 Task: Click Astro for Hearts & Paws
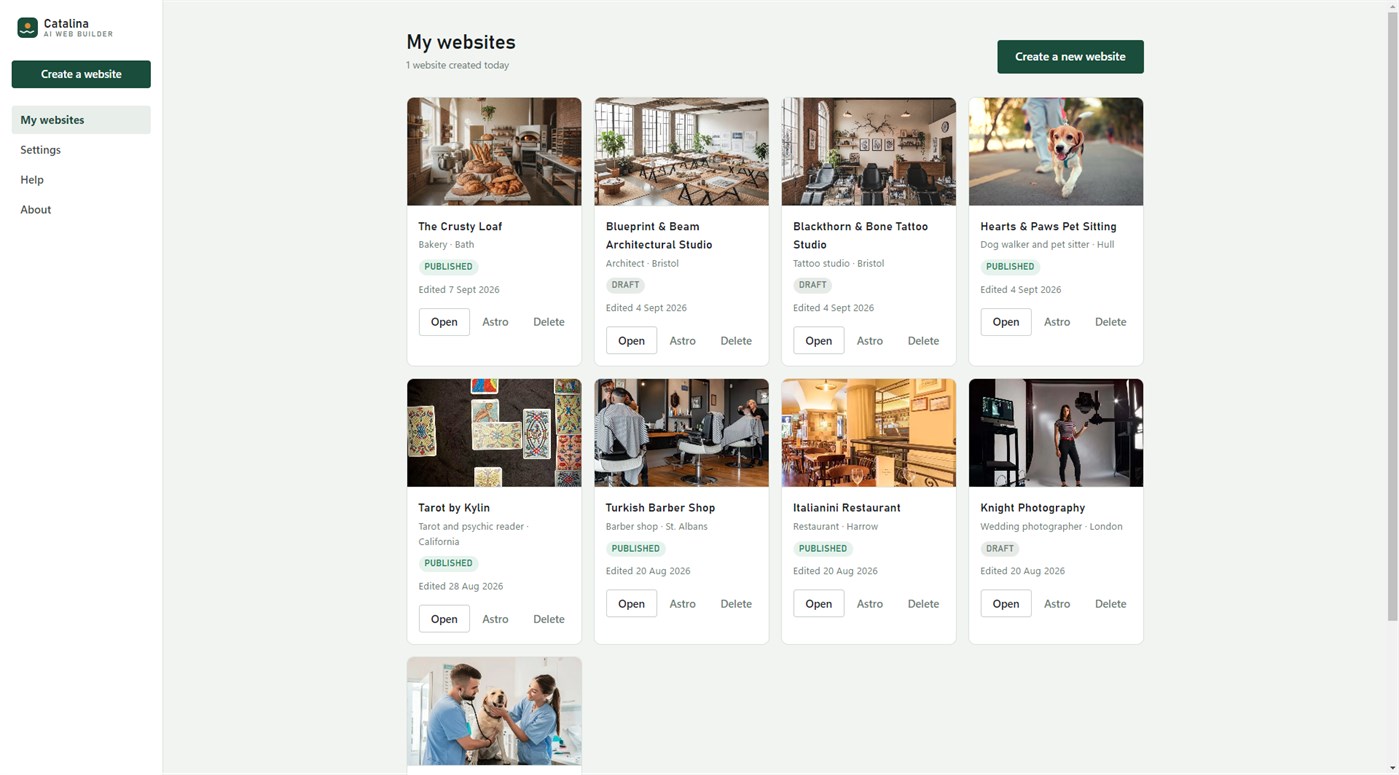coord(1057,322)
